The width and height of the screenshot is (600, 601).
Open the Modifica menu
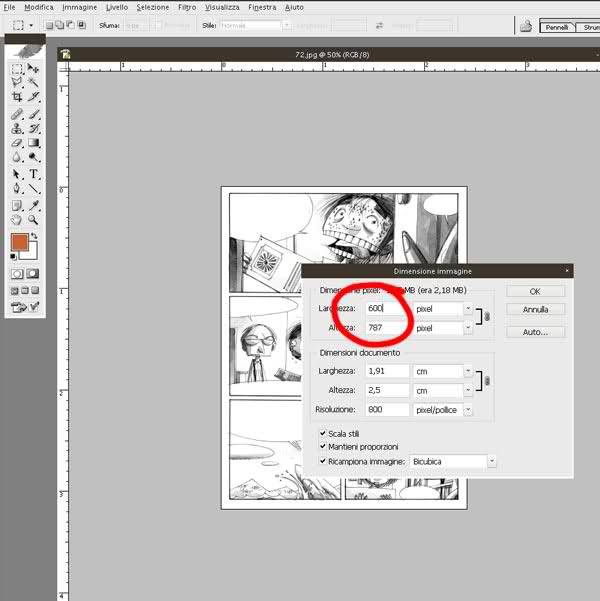pyautogui.click(x=38, y=7)
